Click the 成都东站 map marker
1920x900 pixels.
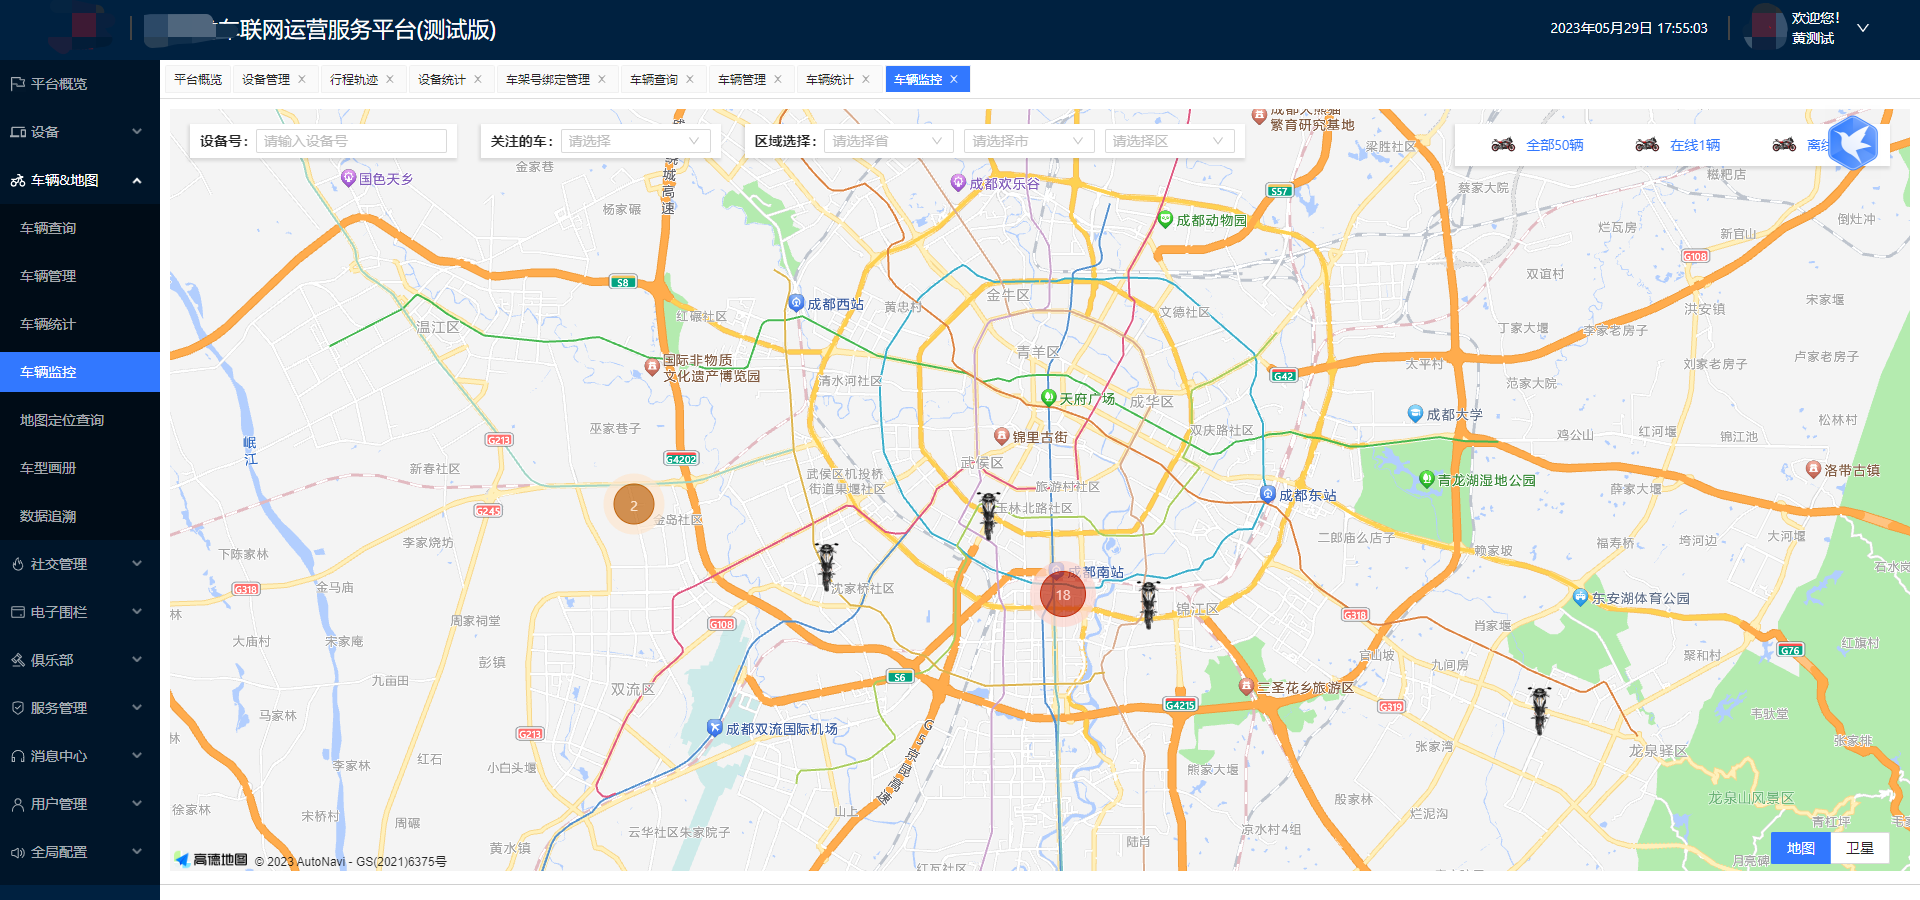tap(1267, 494)
